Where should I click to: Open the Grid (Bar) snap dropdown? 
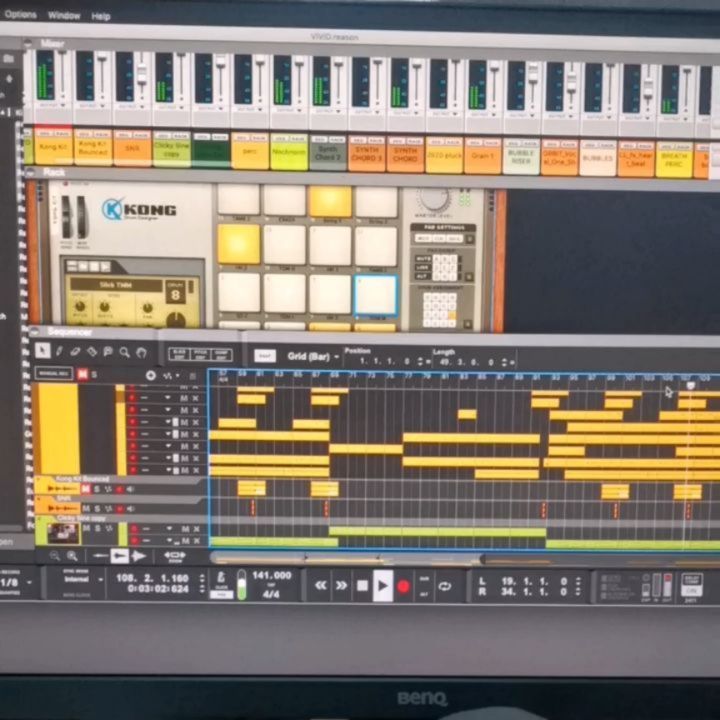click(x=311, y=355)
